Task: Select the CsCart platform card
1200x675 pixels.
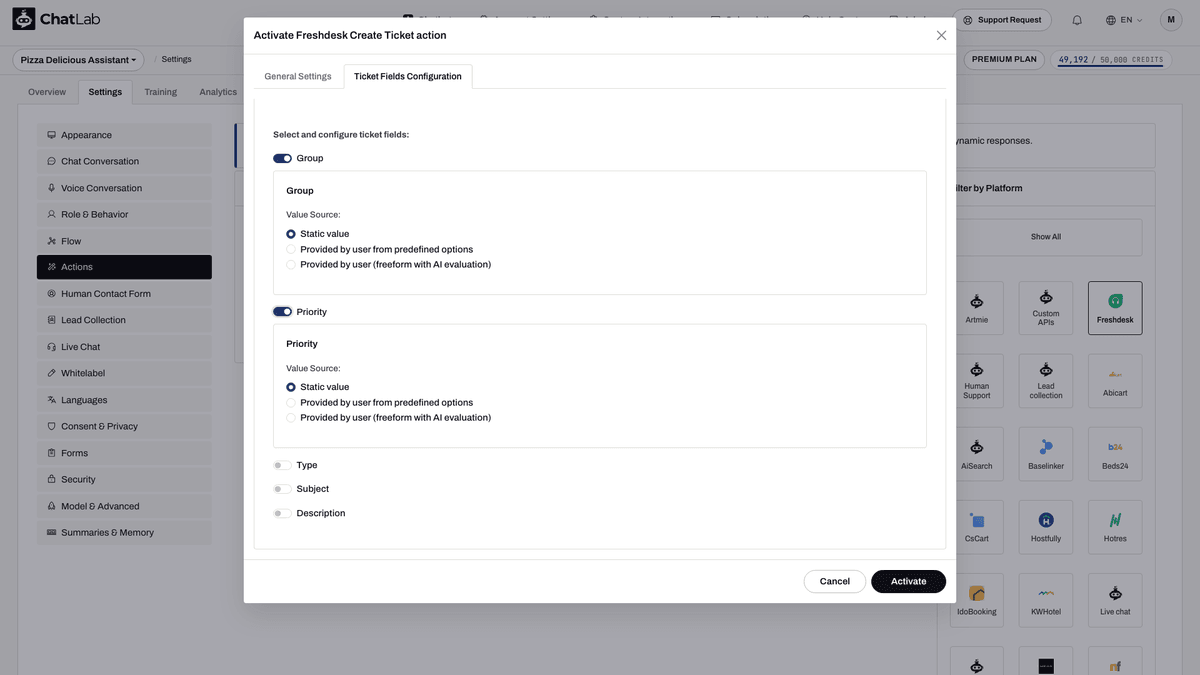Action: (x=977, y=527)
